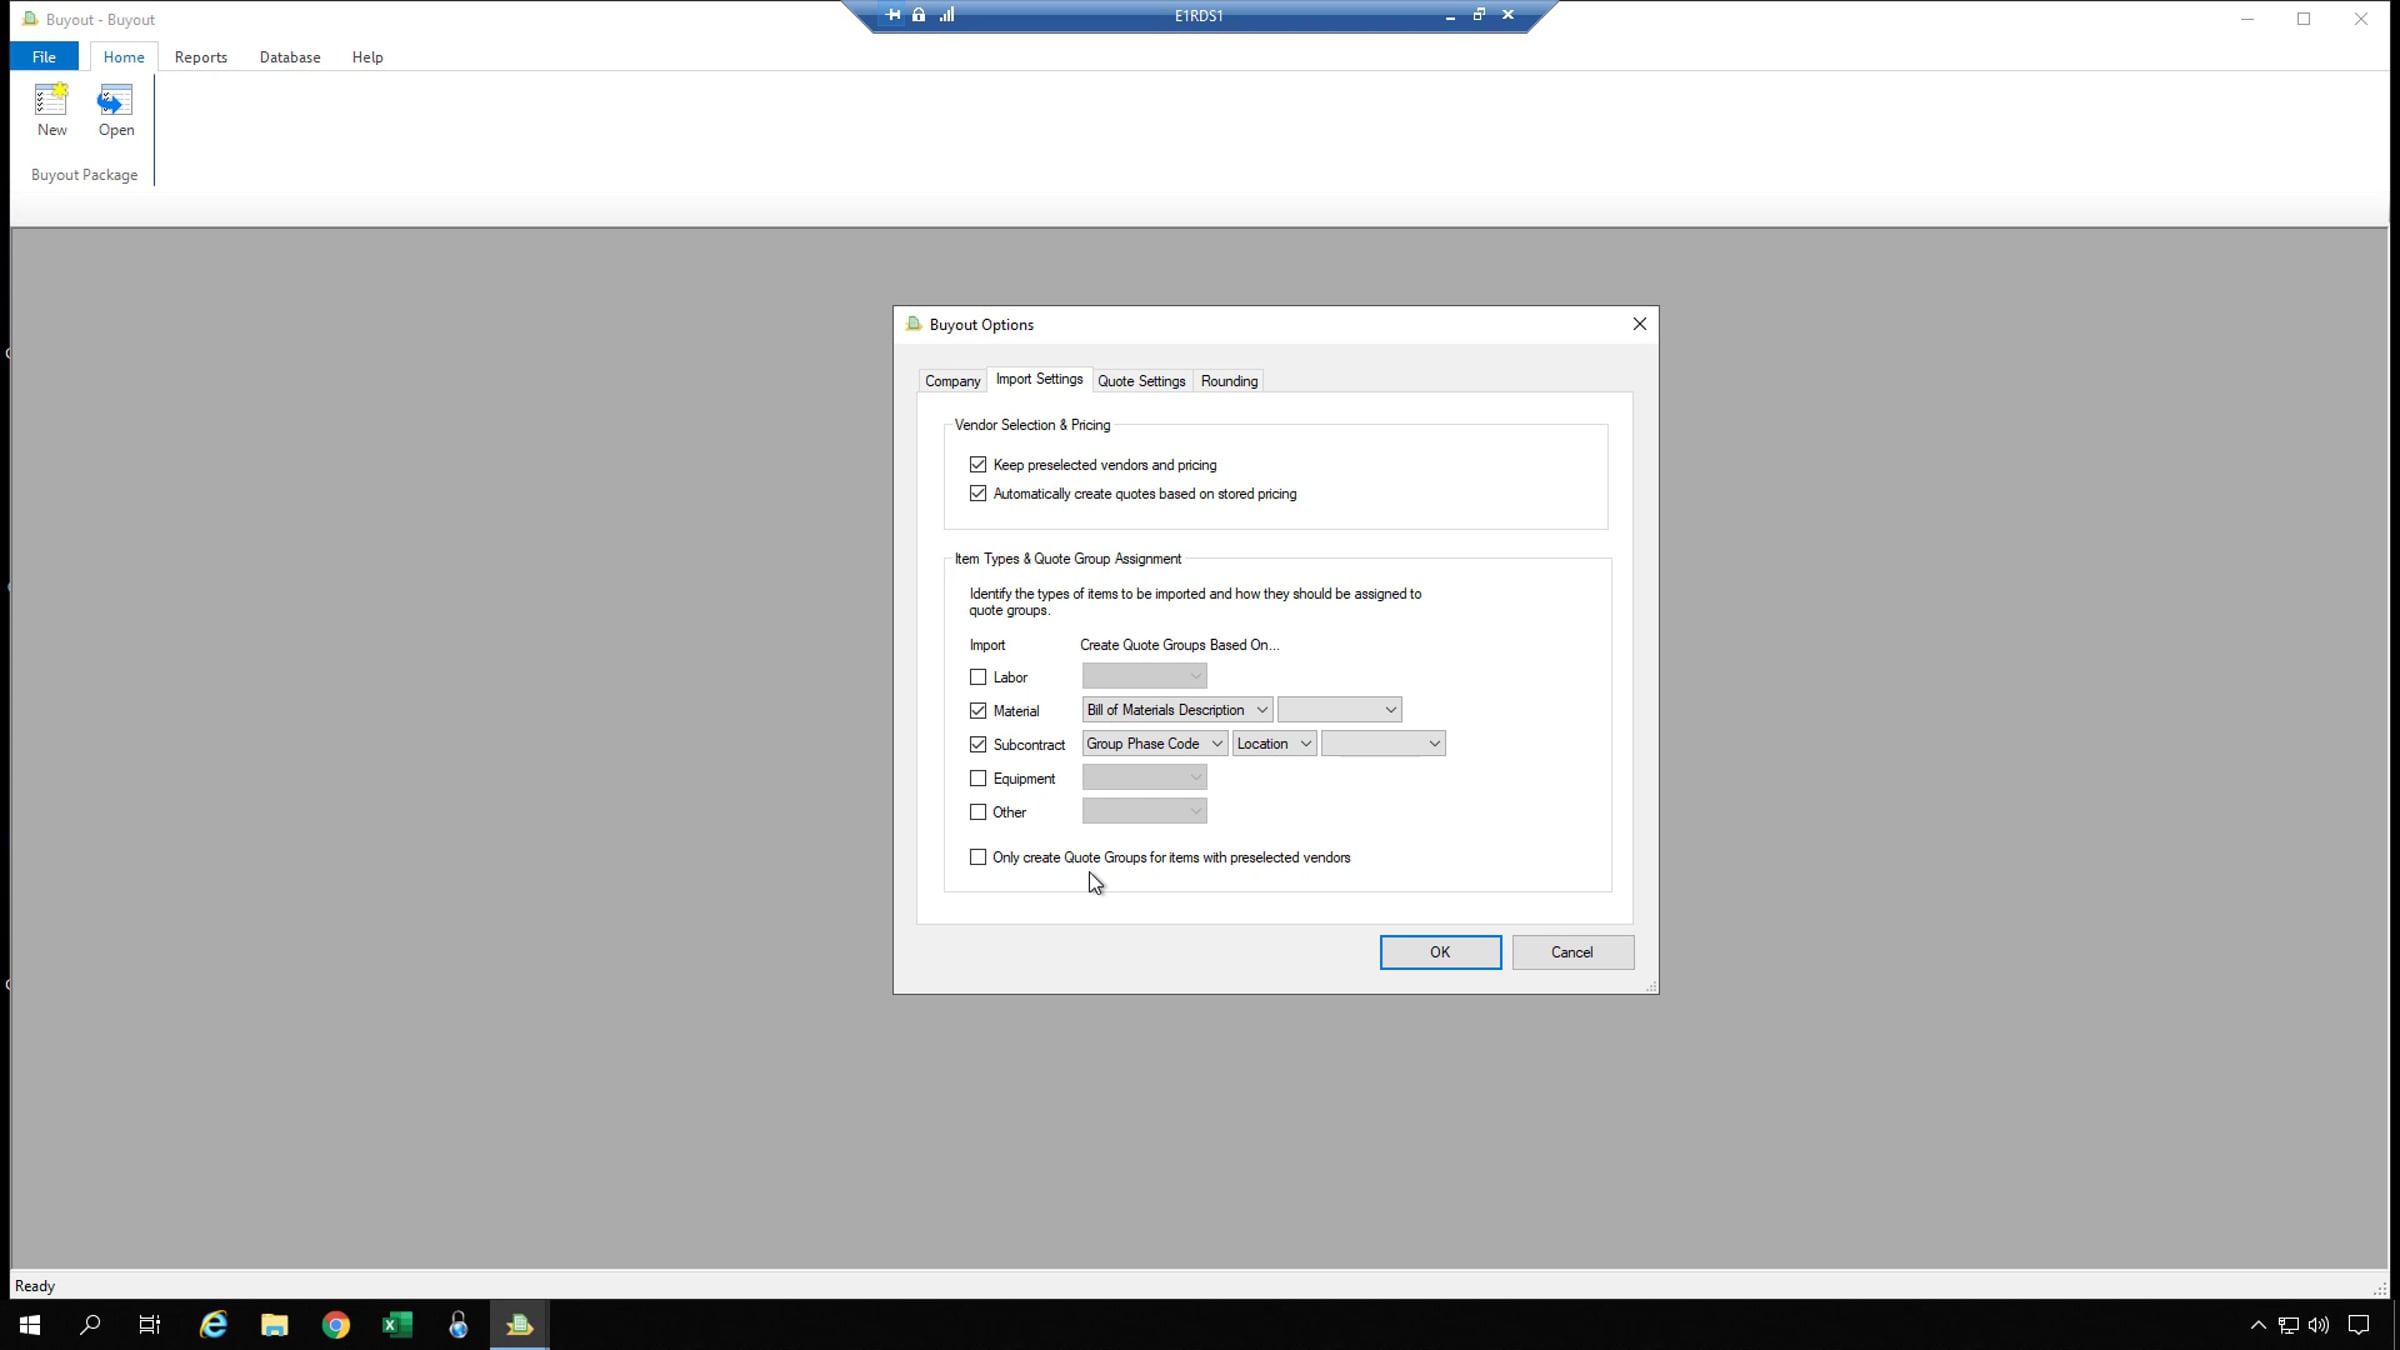Open the Reports ribbon tab
2400x1350 pixels.
click(200, 57)
